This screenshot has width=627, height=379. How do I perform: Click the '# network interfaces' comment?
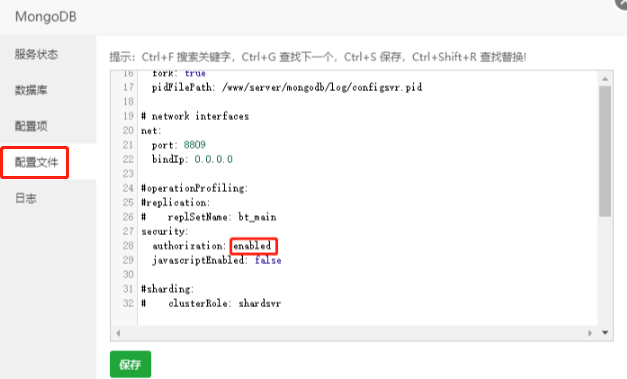coord(195,116)
